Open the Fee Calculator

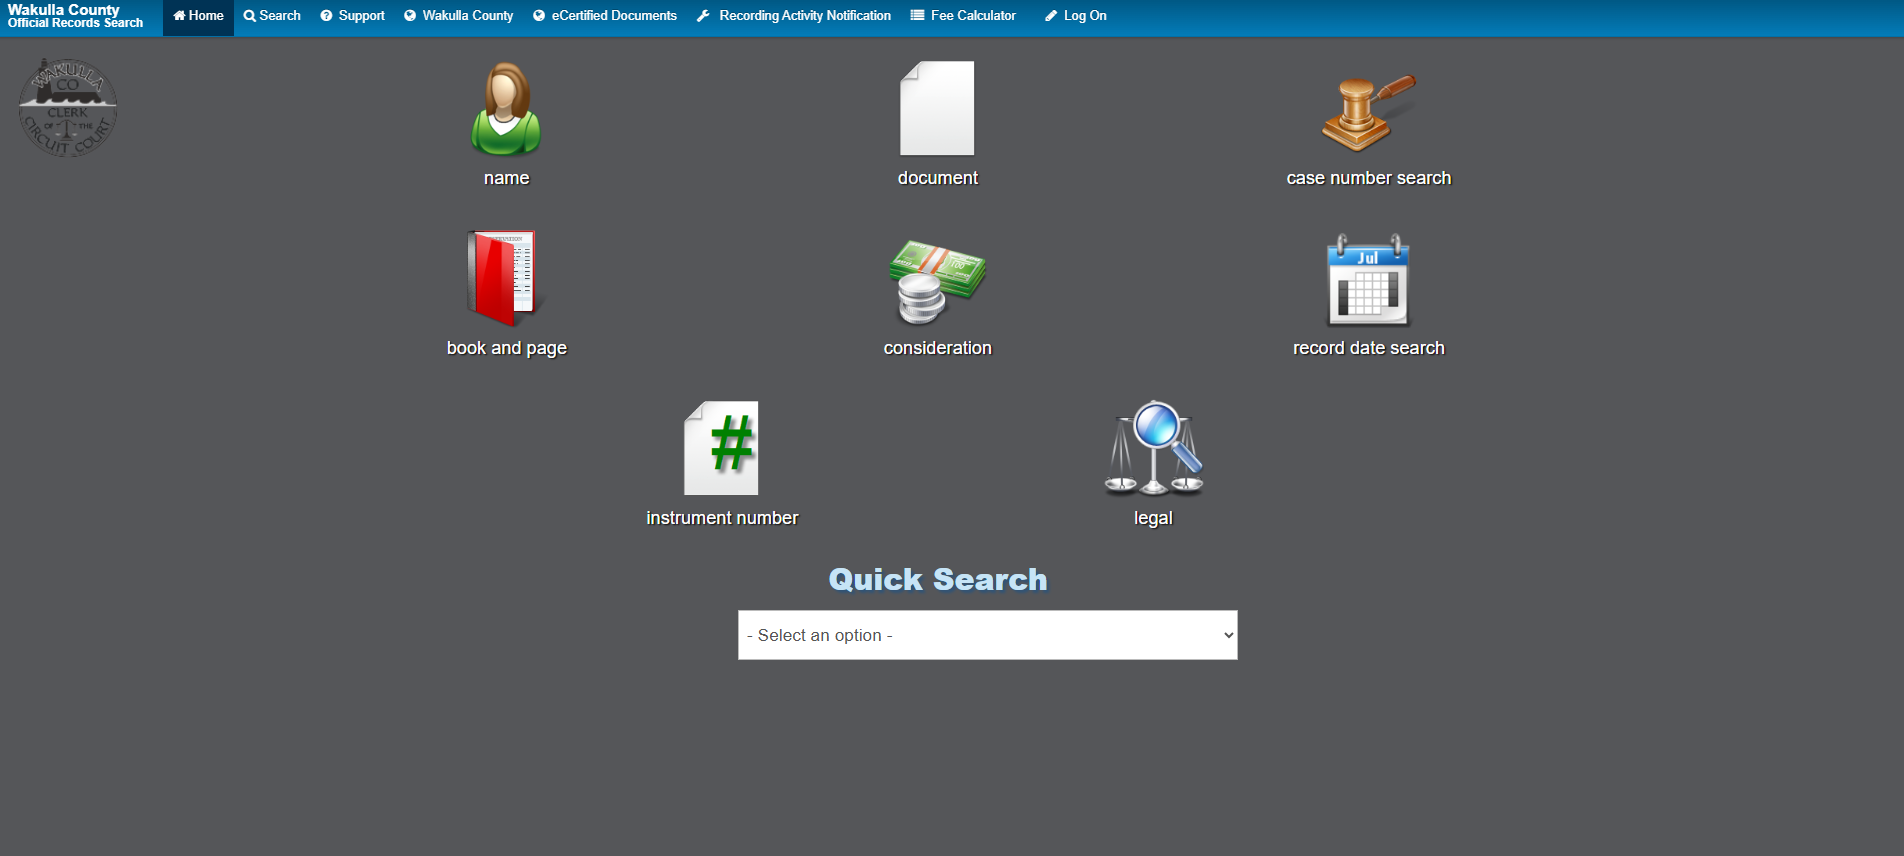click(963, 16)
